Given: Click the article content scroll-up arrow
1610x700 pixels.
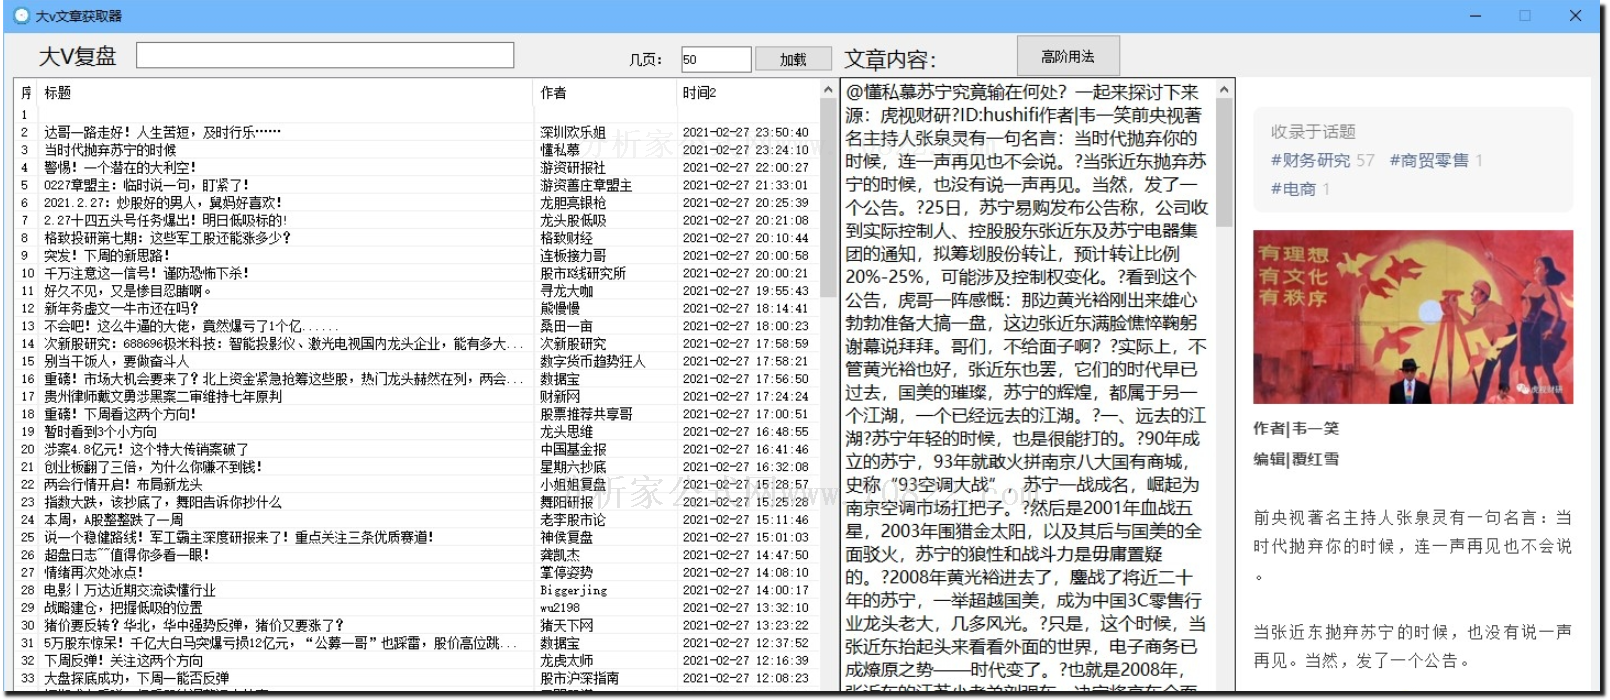Looking at the screenshot, I should 1224,90.
